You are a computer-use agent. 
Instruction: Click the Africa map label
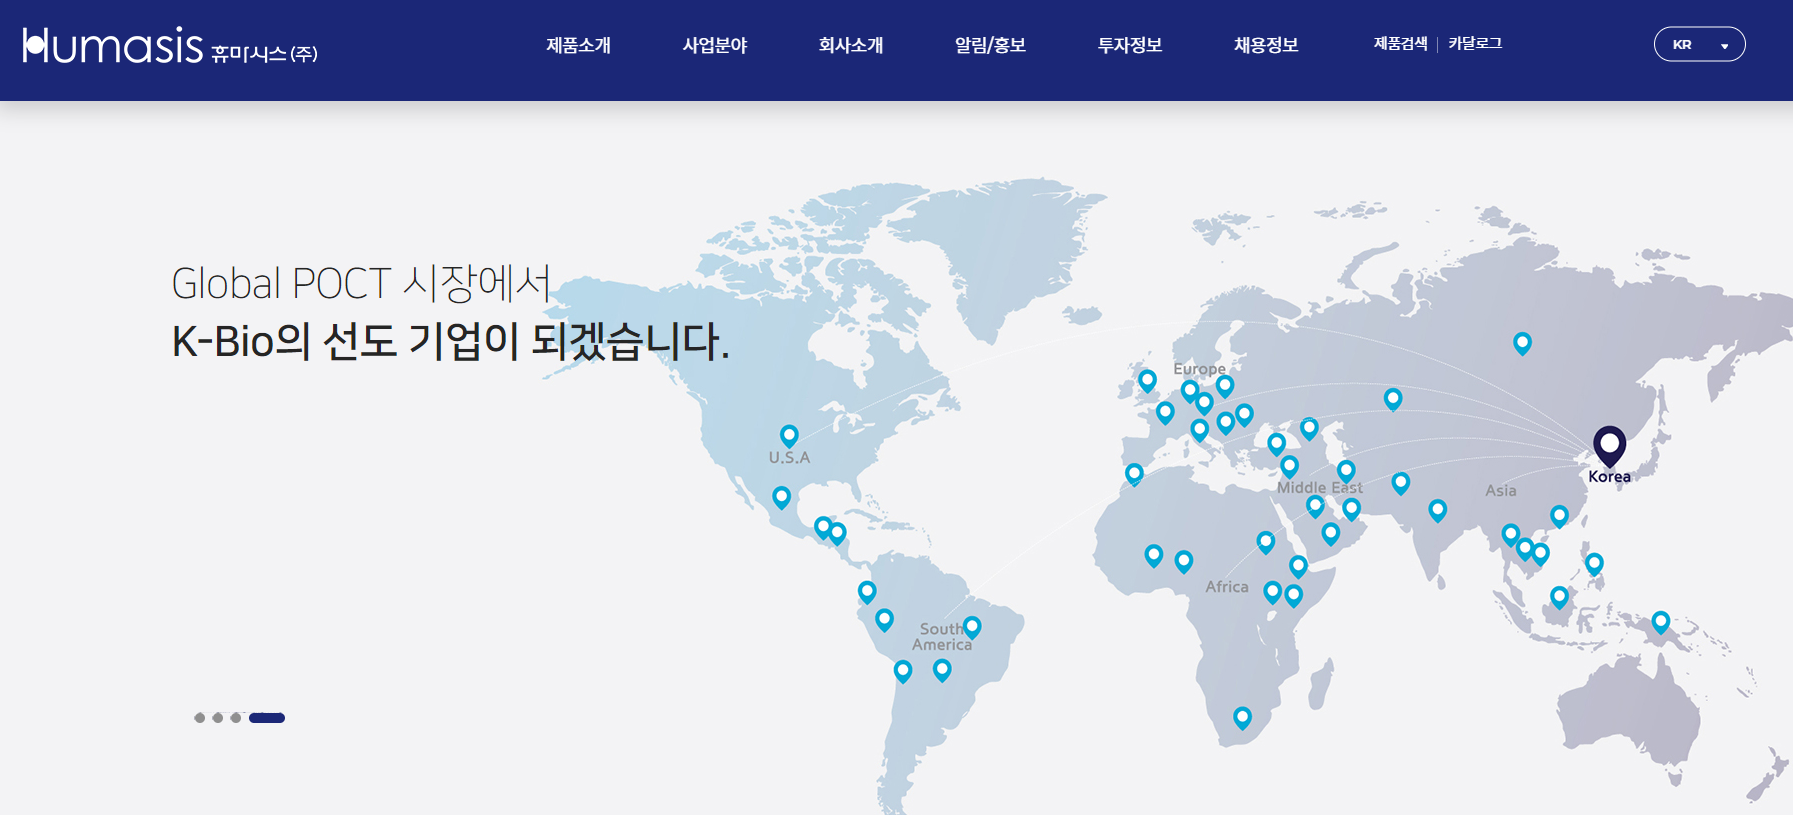coord(1227,587)
